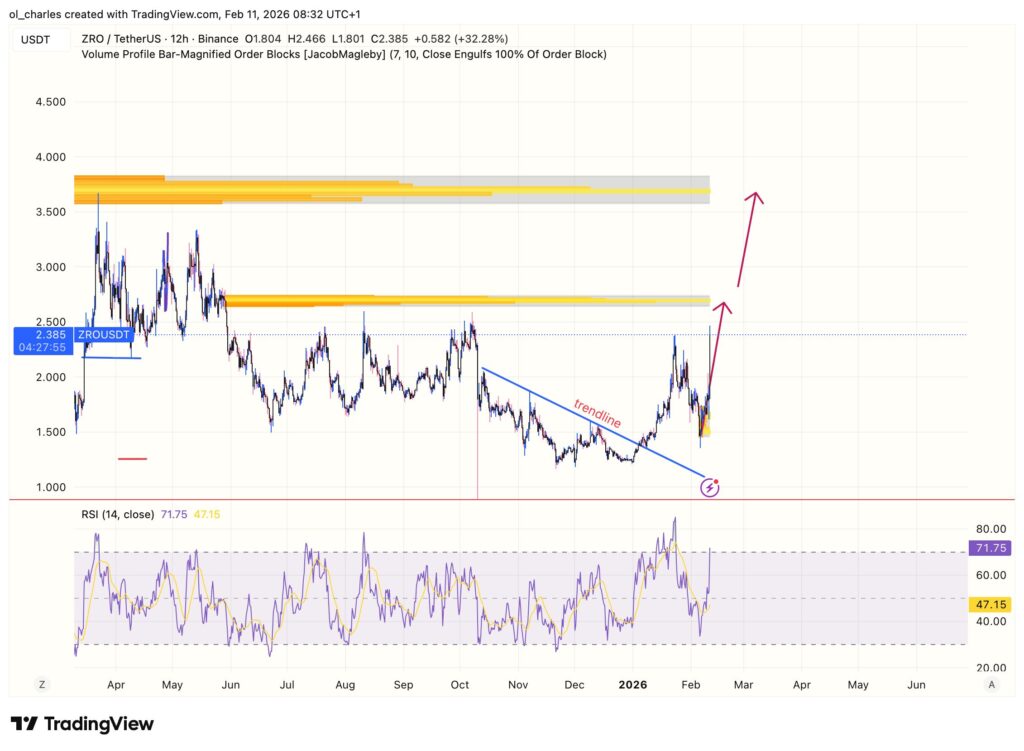Image resolution: width=1024 pixels, height=751 pixels.
Task: Click the ol_charles attribution text at top
Action: tap(30, 14)
